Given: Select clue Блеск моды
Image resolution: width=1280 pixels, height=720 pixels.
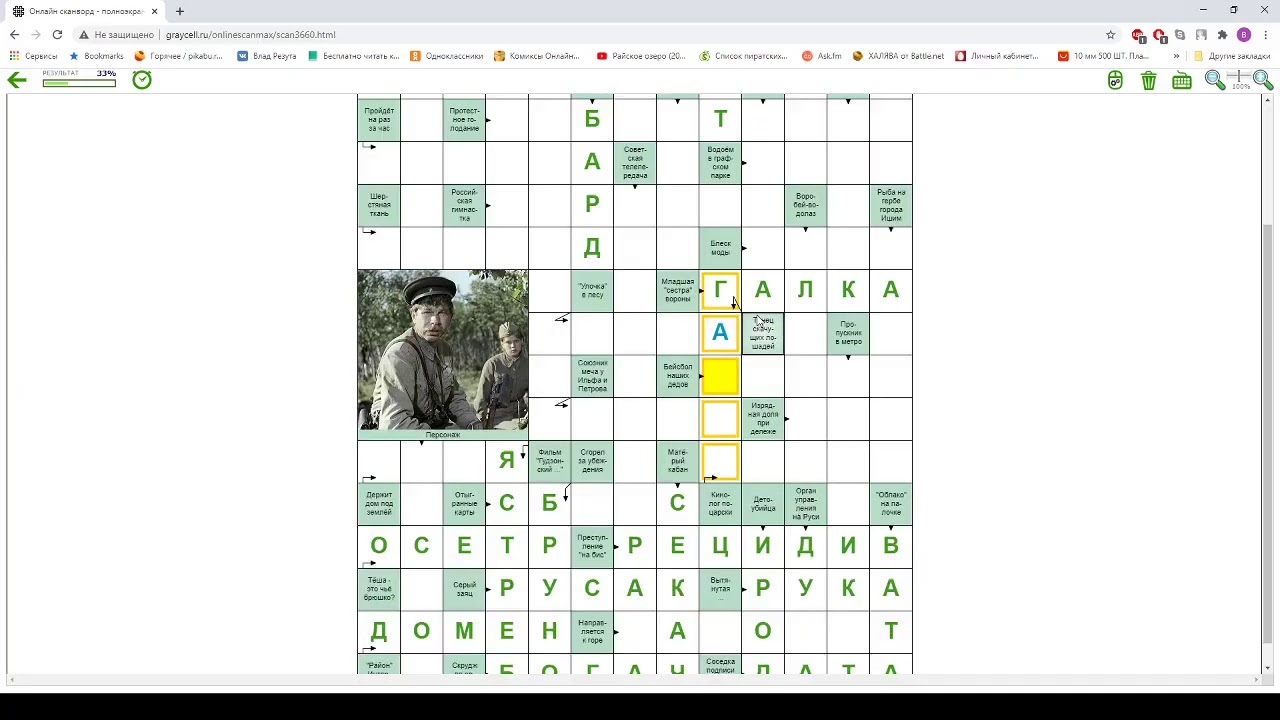Looking at the screenshot, I should (720, 248).
